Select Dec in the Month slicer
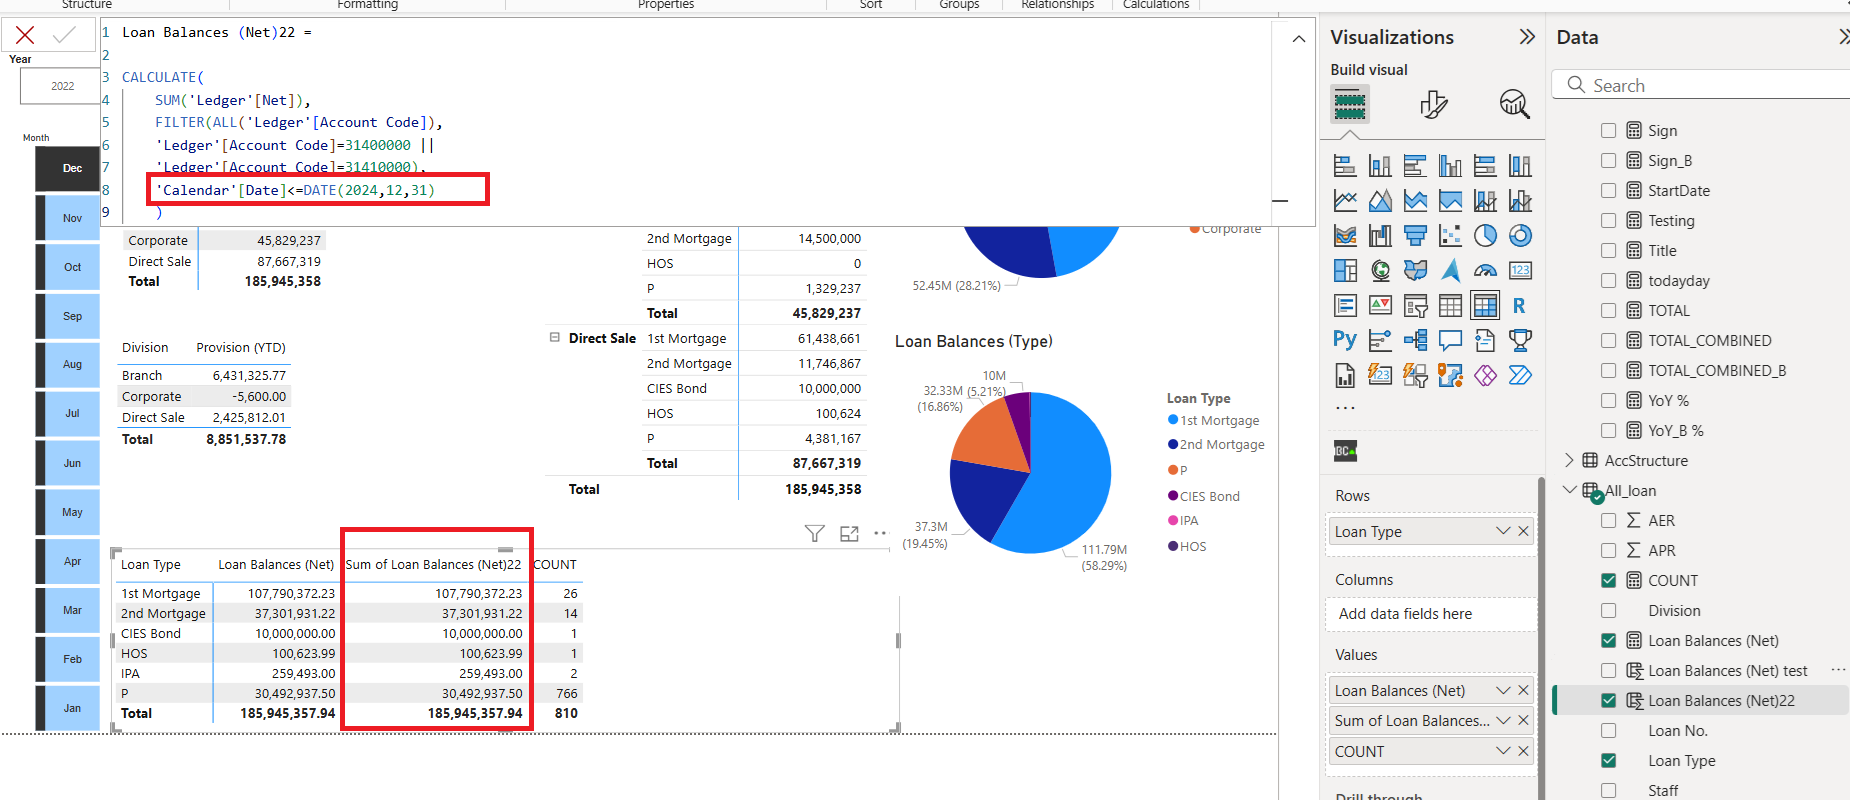 (68, 169)
